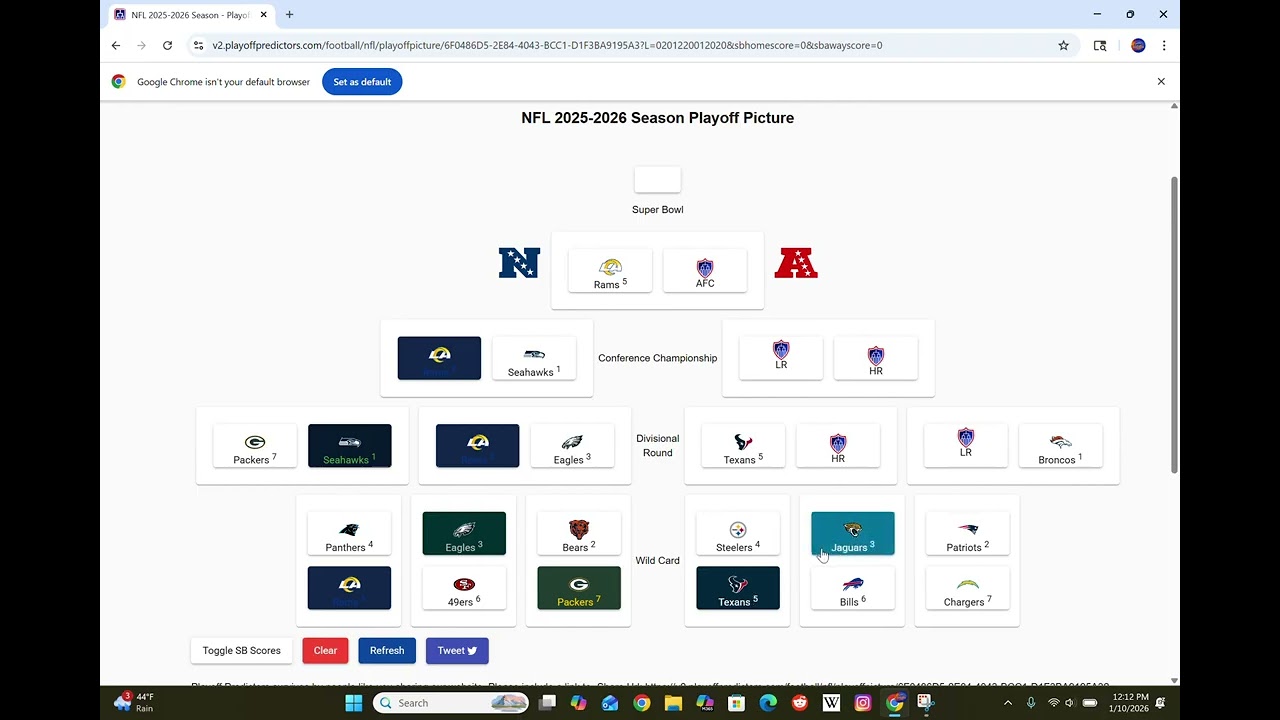Viewport: 1280px width, 720px height.
Task: Select the highlighted Packers Wild Card team
Action: [x=579, y=588]
